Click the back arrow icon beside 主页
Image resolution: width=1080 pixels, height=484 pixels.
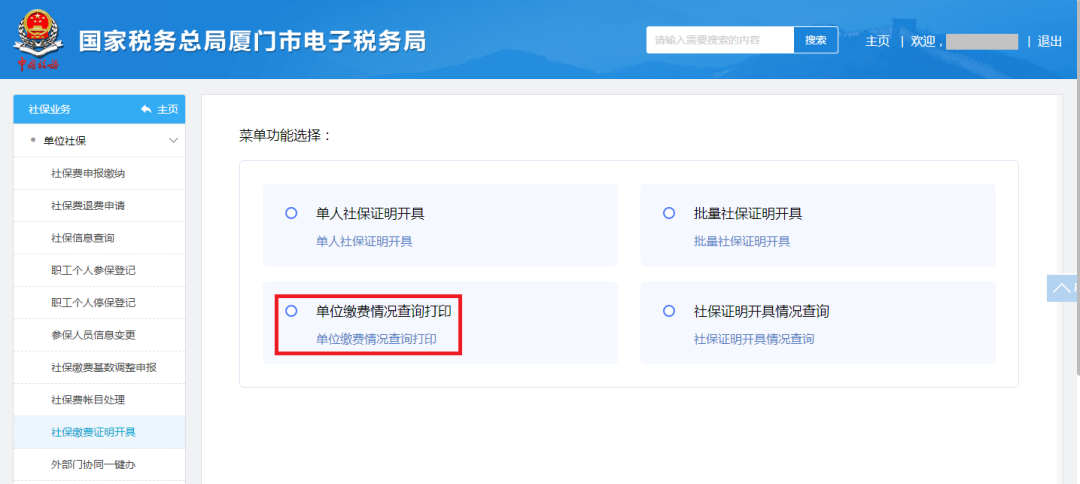tap(146, 109)
